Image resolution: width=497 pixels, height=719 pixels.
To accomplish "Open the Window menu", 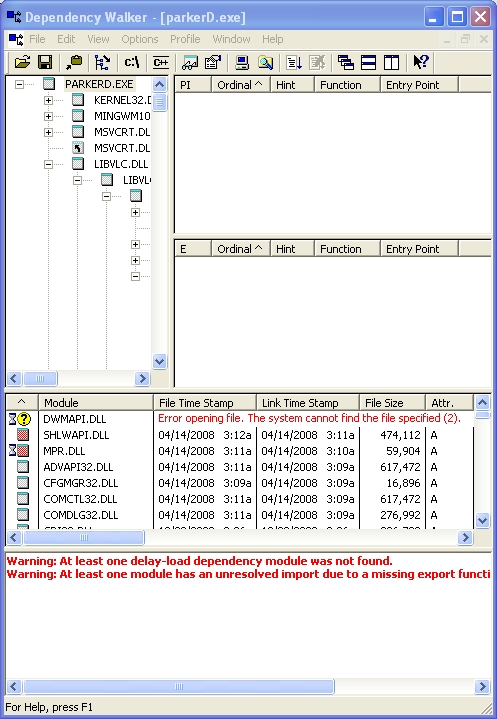I will tap(231, 39).
